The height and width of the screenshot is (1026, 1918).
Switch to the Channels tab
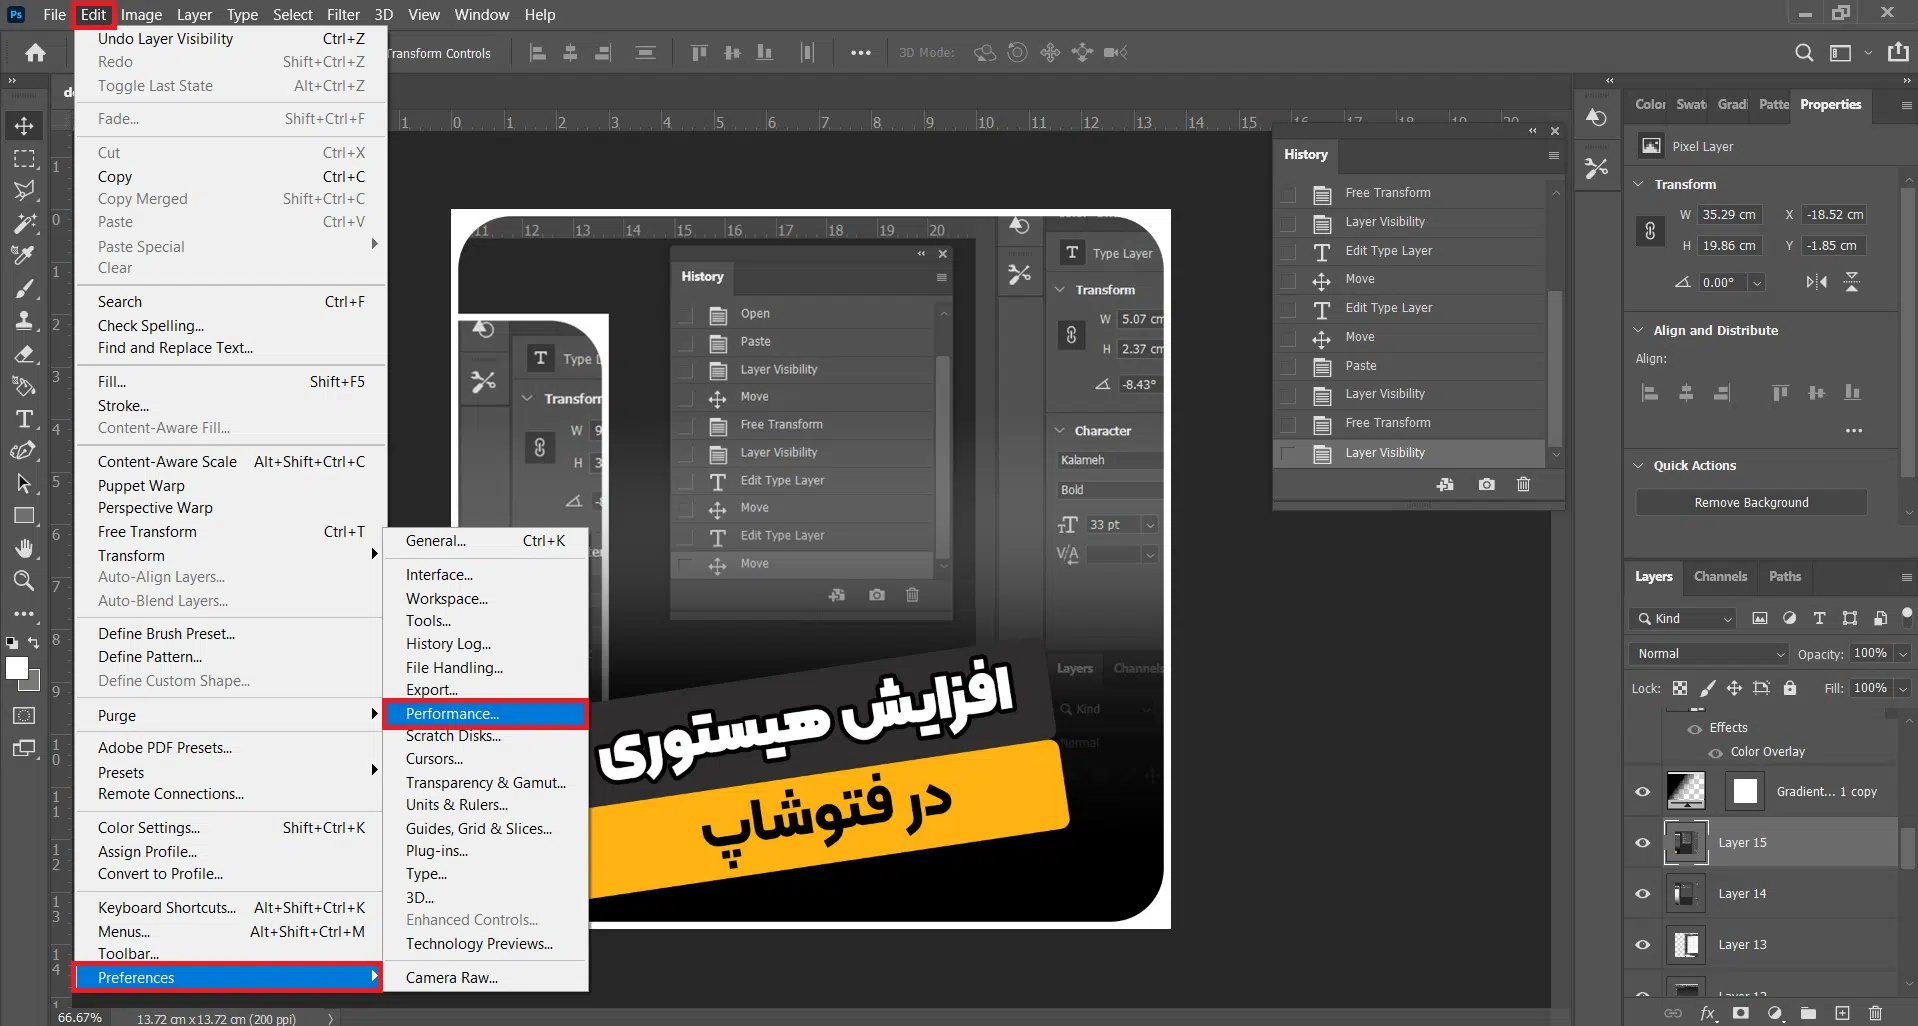[x=1720, y=577]
